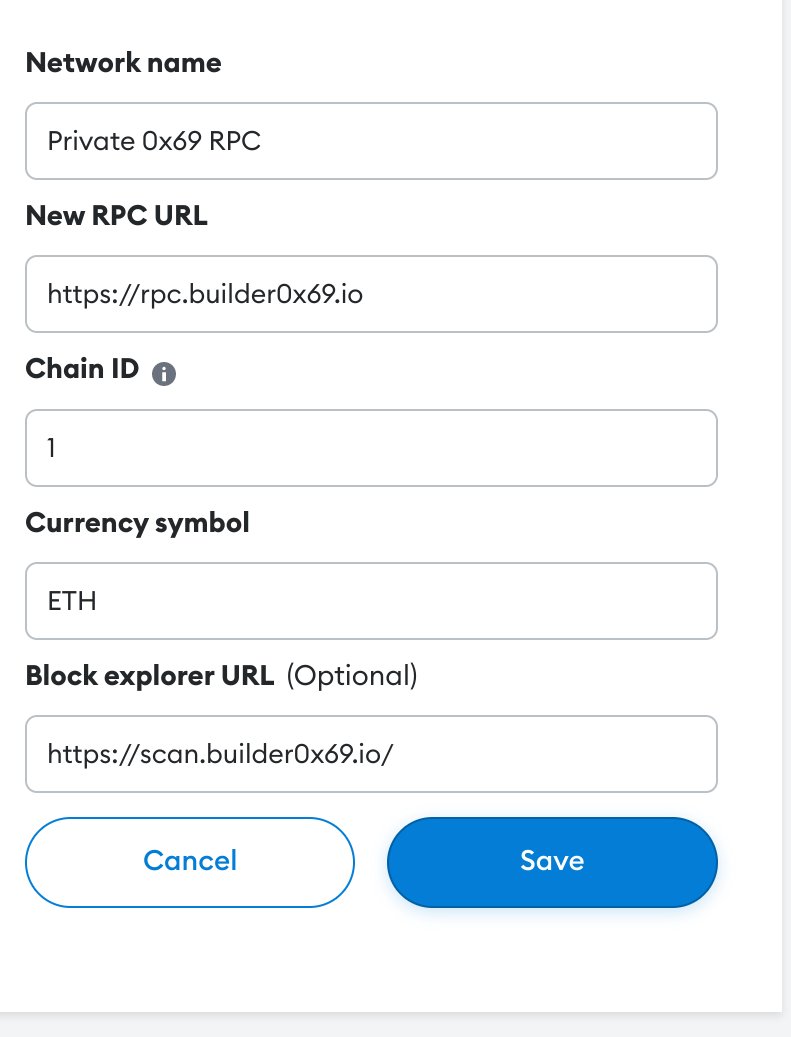Click the "New RPC URL" label
This screenshot has width=791, height=1037.
116,216
